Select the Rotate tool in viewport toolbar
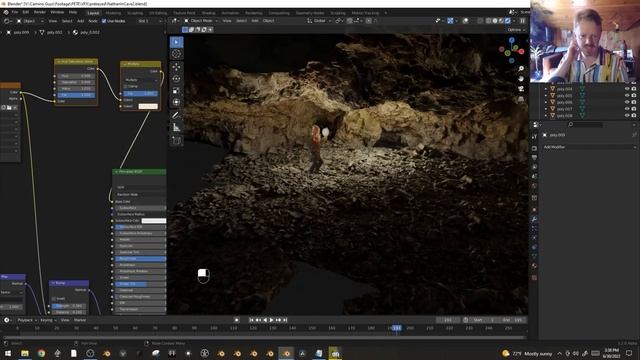 (x=176, y=78)
